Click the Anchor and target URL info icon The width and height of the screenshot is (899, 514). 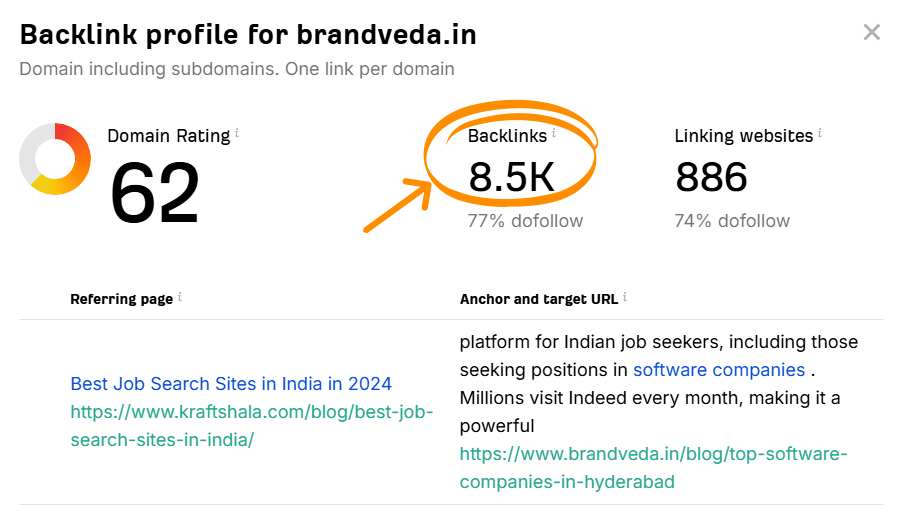click(x=625, y=298)
